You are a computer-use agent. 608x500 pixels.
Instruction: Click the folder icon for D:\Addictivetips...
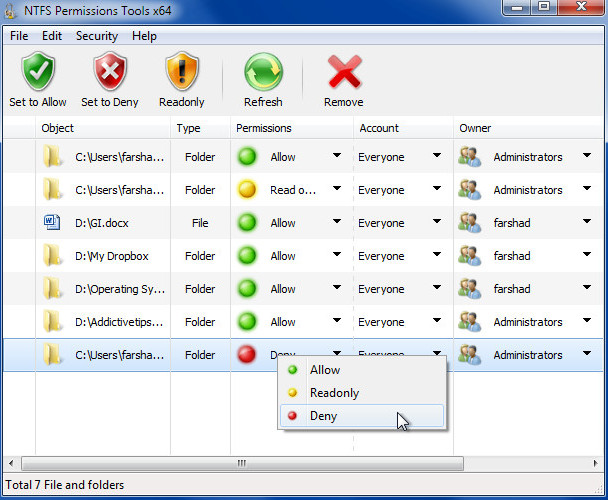click(52, 322)
